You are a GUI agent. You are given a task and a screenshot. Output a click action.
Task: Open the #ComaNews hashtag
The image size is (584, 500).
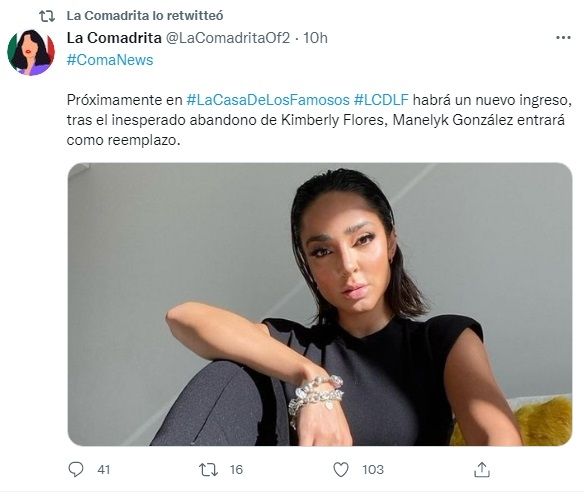(110, 60)
